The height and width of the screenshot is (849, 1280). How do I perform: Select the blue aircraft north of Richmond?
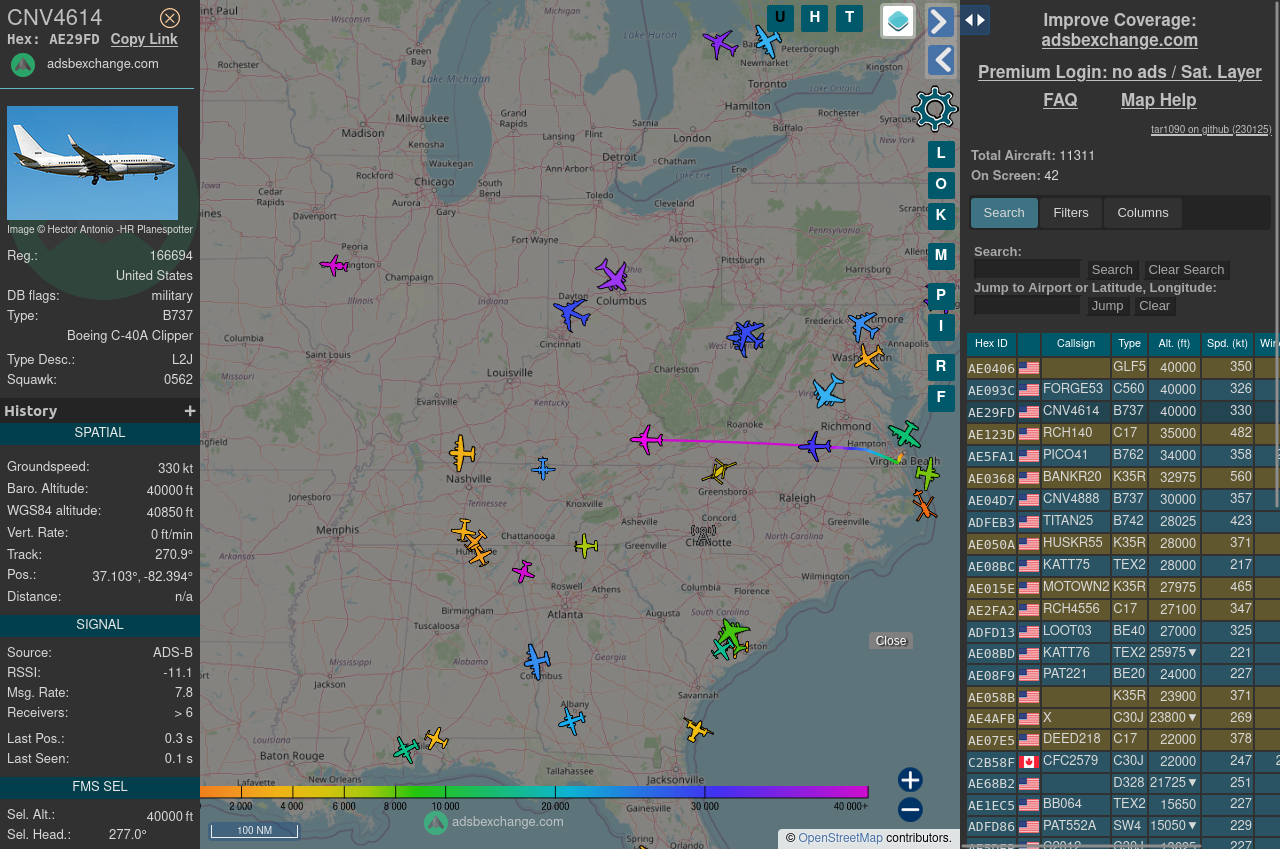coord(829,391)
